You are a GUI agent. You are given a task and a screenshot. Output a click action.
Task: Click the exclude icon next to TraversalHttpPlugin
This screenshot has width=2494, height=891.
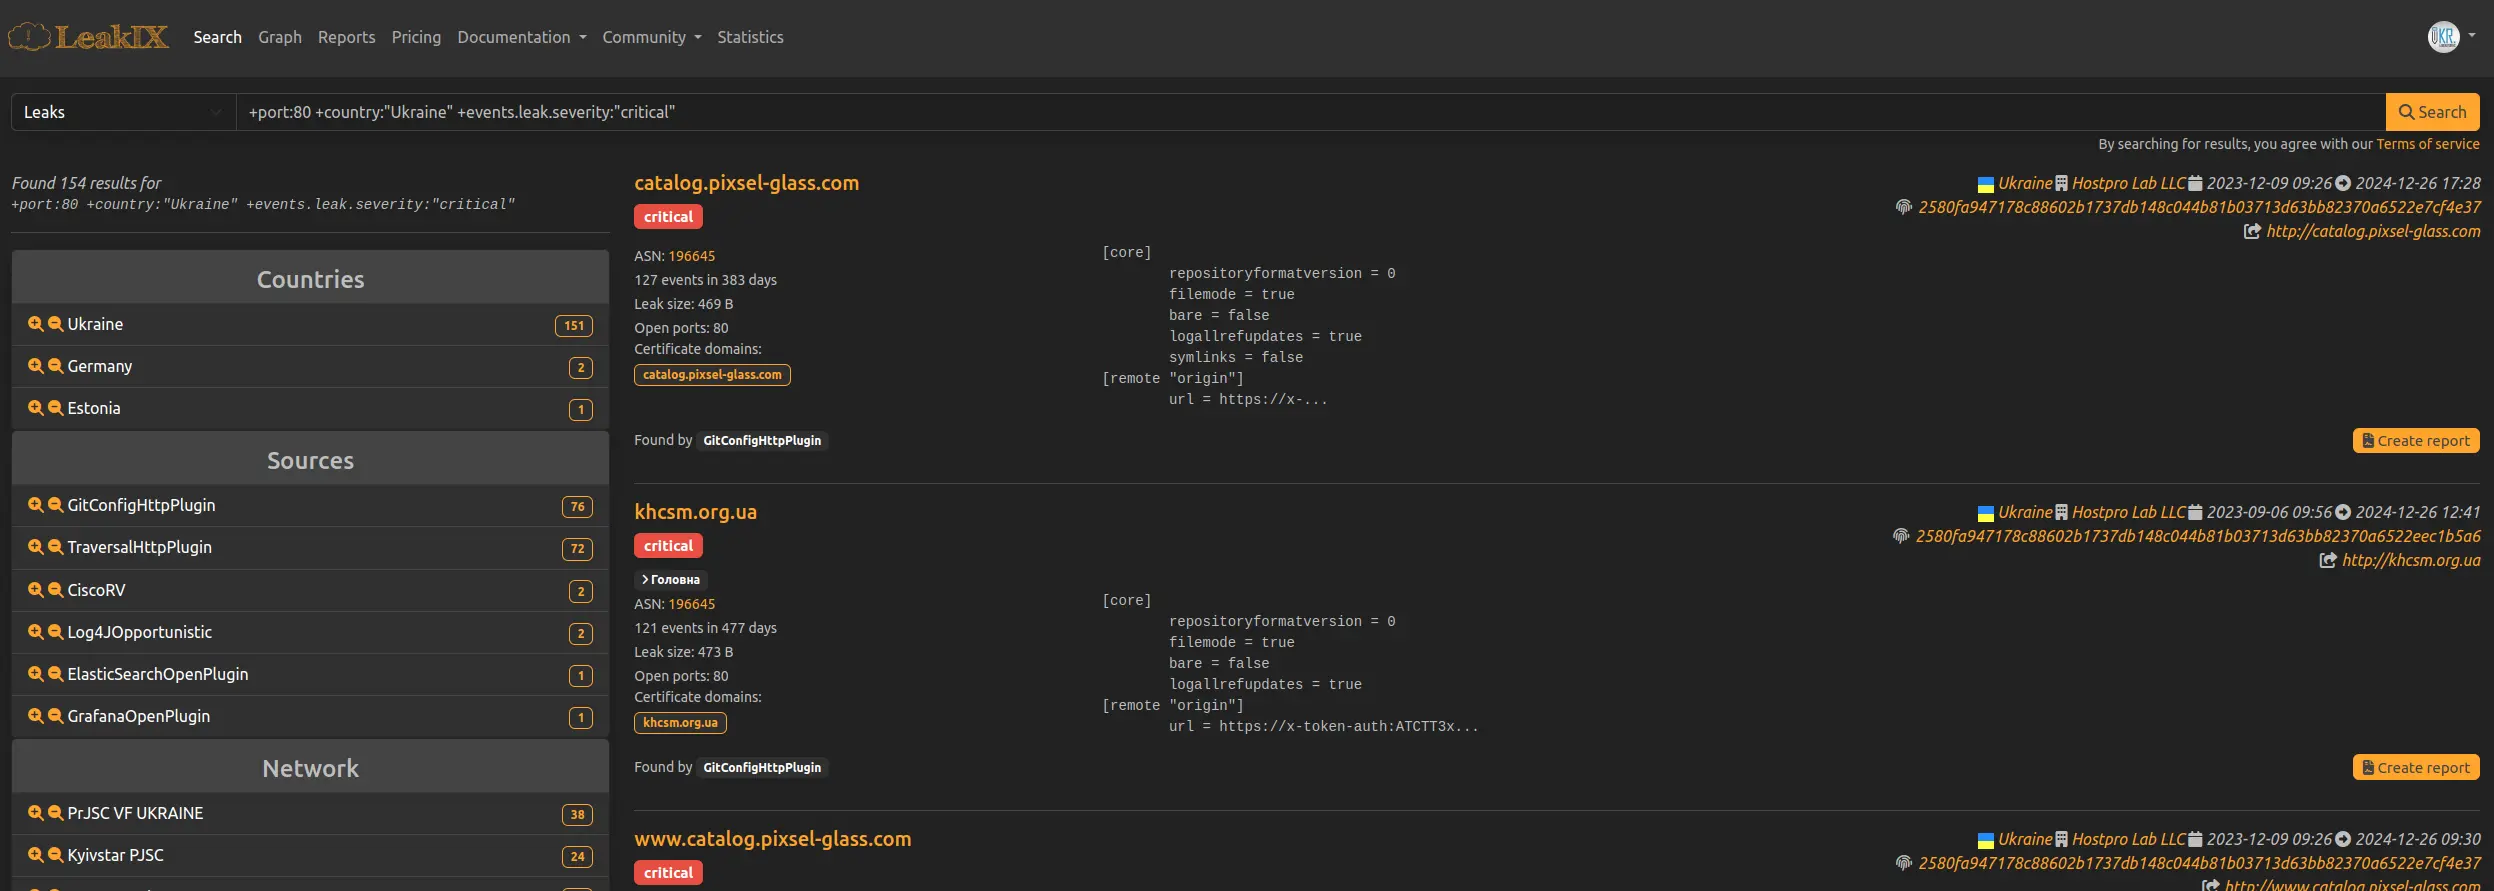[56, 547]
